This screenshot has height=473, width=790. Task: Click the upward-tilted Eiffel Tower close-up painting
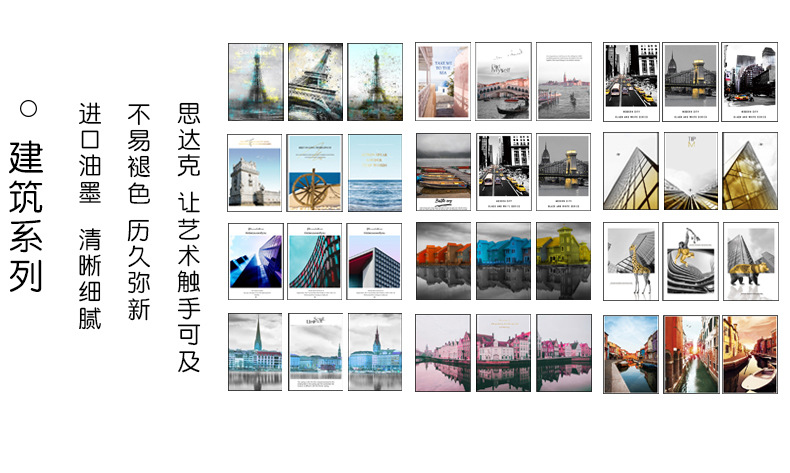[x=314, y=82]
